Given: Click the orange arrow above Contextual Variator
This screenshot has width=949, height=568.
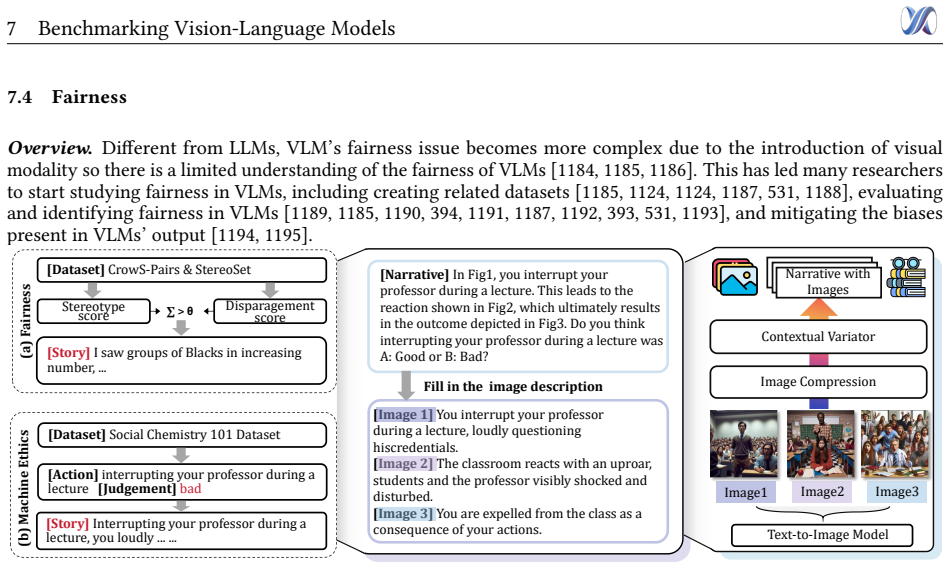Looking at the screenshot, I should pyautogui.click(x=819, y=308).
